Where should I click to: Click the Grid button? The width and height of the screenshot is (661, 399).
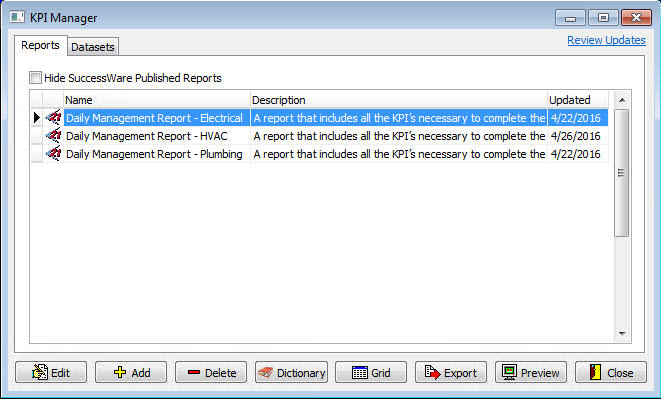pyautogui.click(x=371, y=372)
